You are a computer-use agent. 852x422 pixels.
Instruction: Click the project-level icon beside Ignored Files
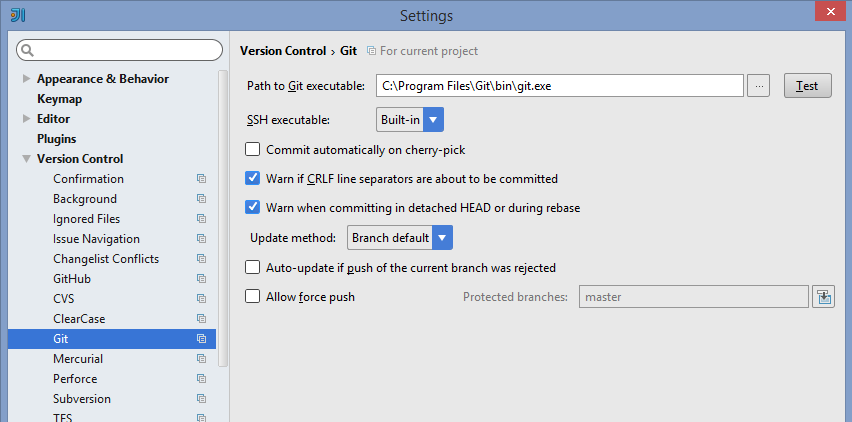tap(202, 219)
